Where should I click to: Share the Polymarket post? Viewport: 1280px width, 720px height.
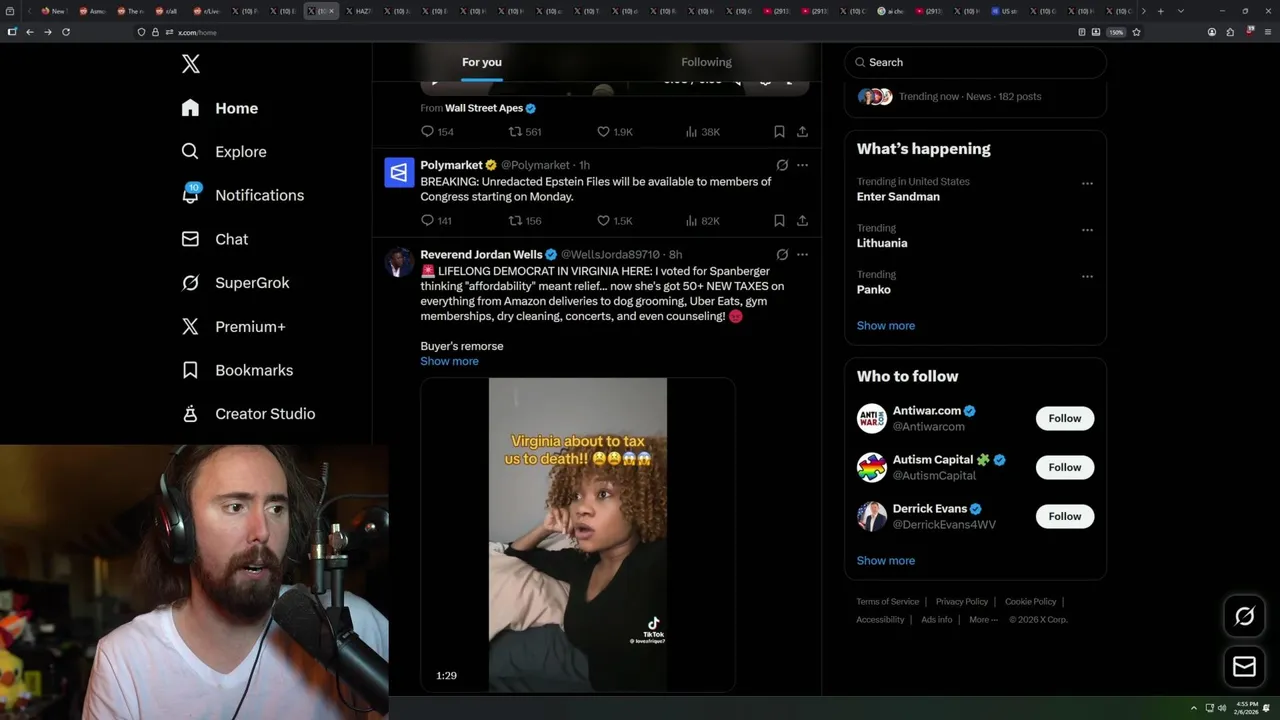click(802, 221)
